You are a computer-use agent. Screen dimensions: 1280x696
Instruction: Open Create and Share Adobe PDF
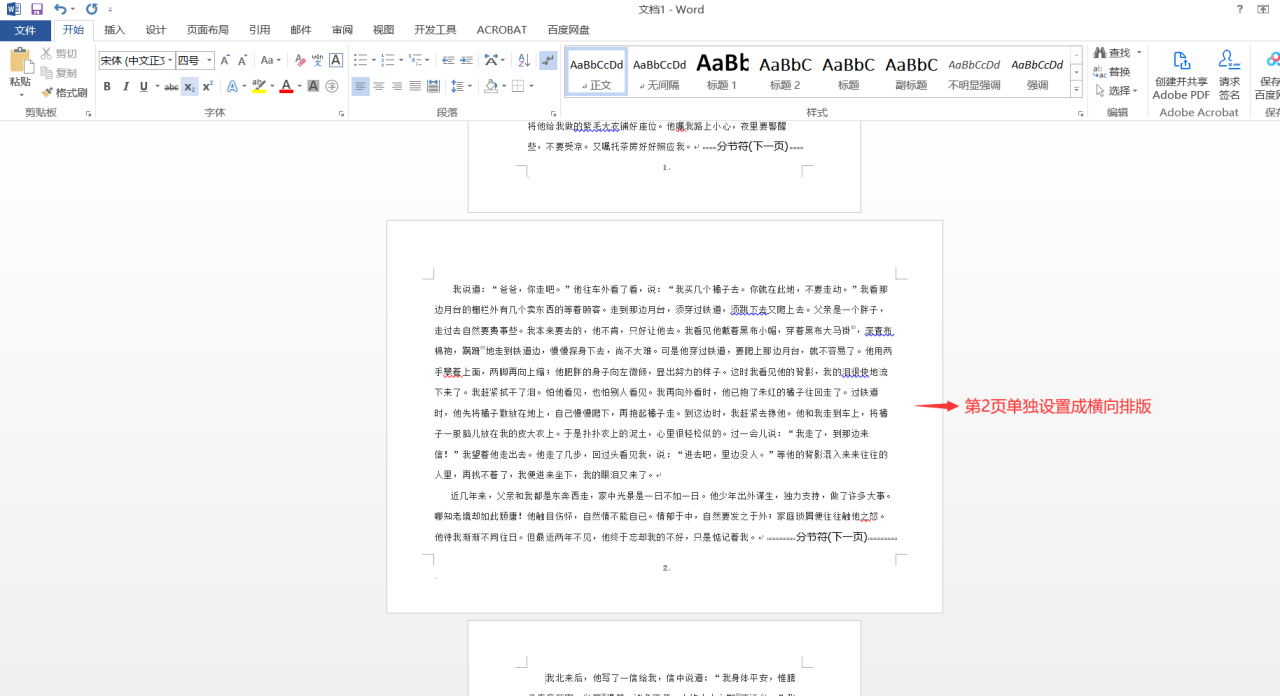click(1181, 74)
